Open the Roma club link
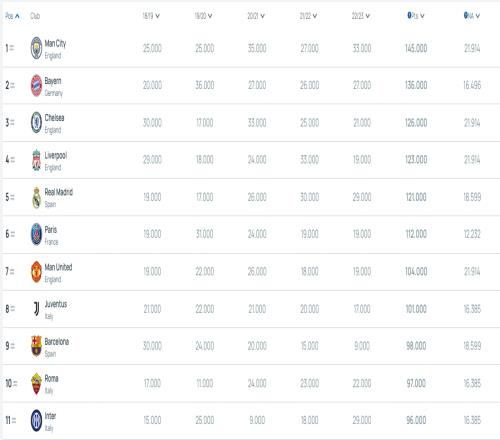 51,379
